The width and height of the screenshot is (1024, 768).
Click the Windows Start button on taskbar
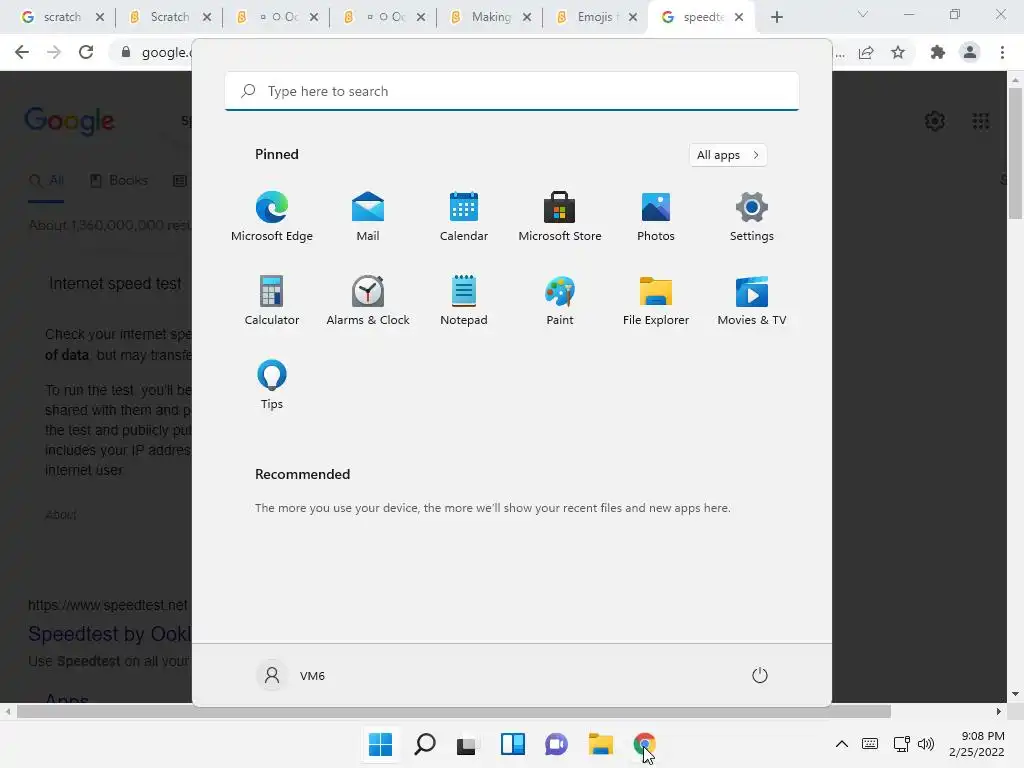[x=380, y=744]
